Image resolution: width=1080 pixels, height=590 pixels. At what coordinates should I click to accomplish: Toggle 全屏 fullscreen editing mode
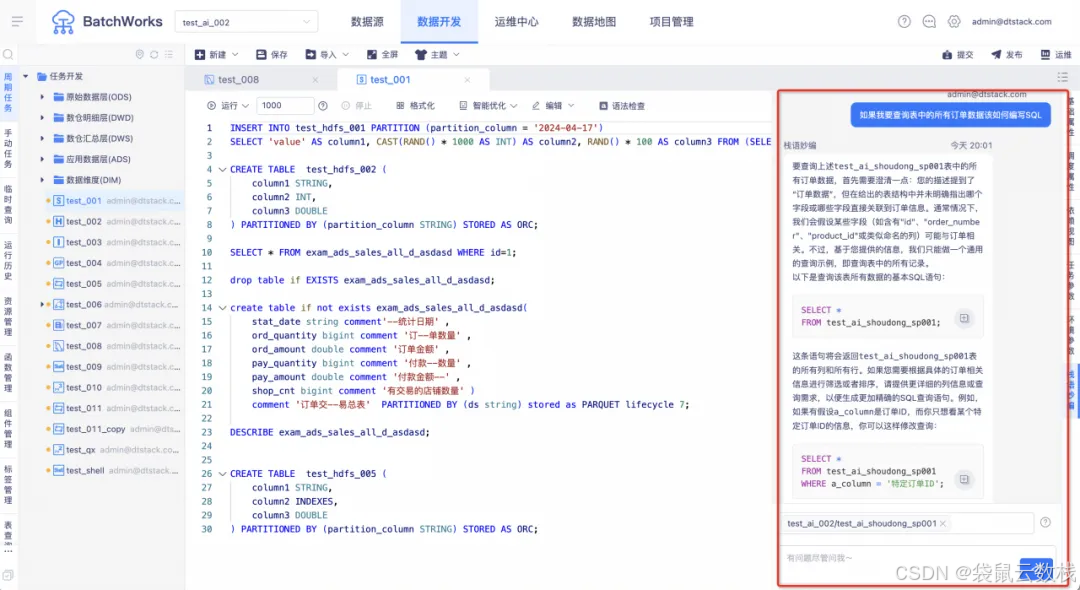[x=382, y=56]
